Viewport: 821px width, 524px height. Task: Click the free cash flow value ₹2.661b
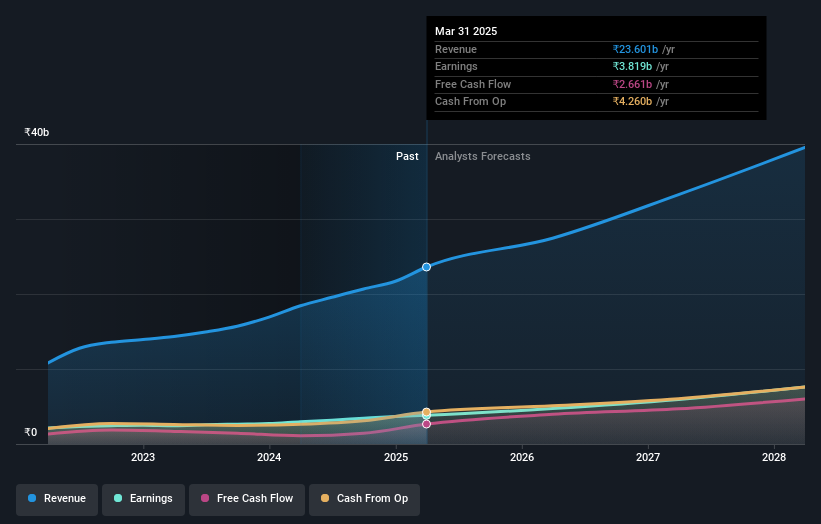[x=633, y=84]
